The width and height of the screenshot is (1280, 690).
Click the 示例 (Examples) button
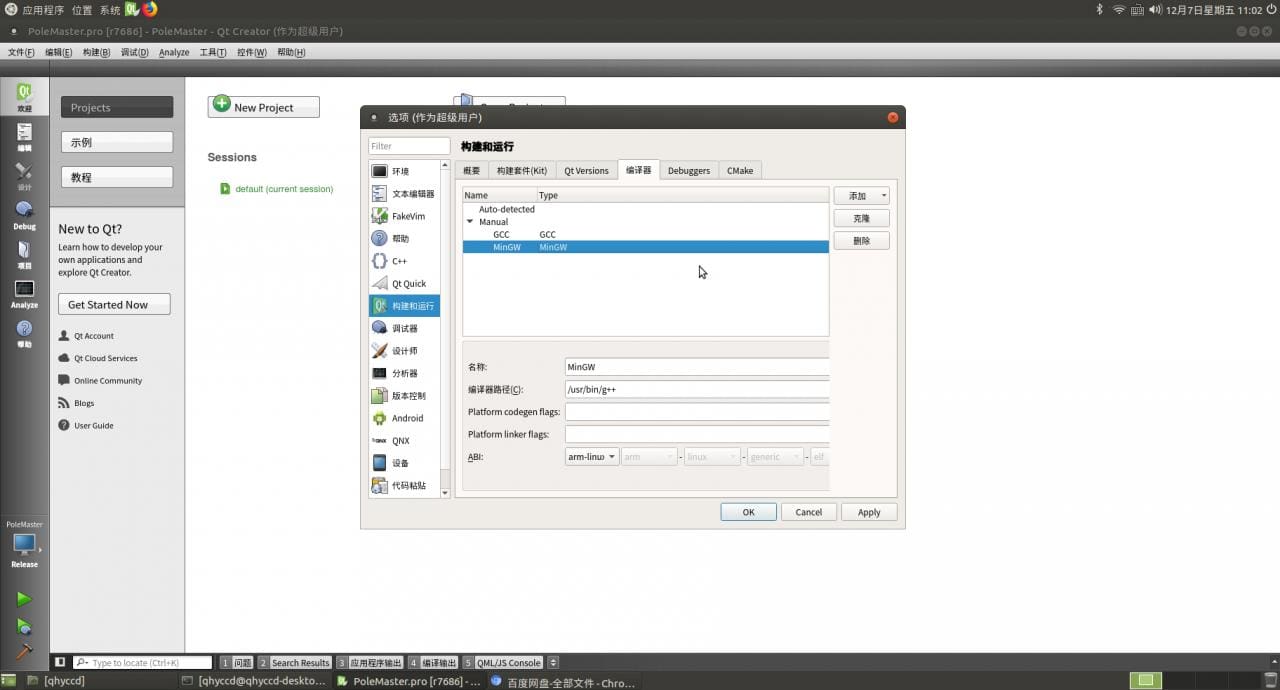pyautogui.click(x=117, y=142)
